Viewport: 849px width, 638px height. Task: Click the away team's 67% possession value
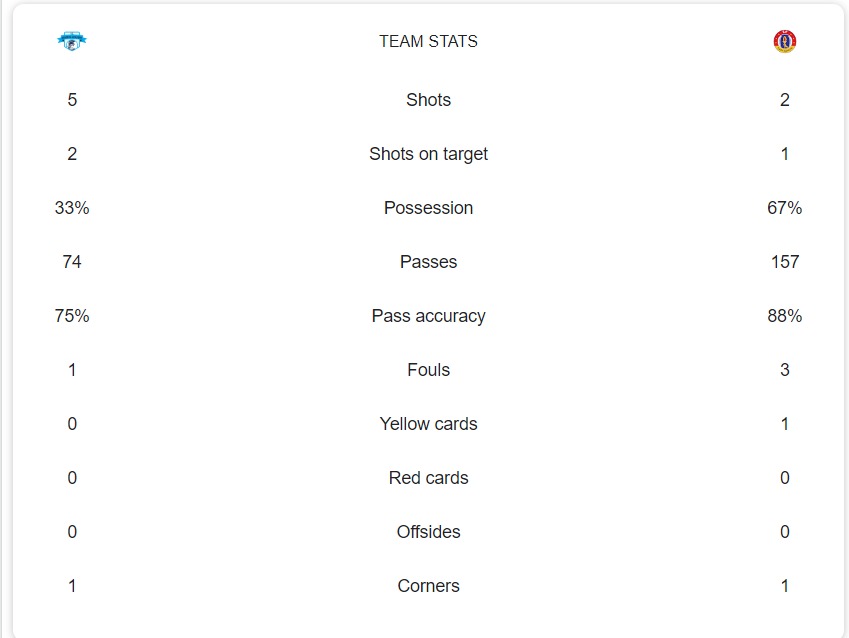(785, 208)
